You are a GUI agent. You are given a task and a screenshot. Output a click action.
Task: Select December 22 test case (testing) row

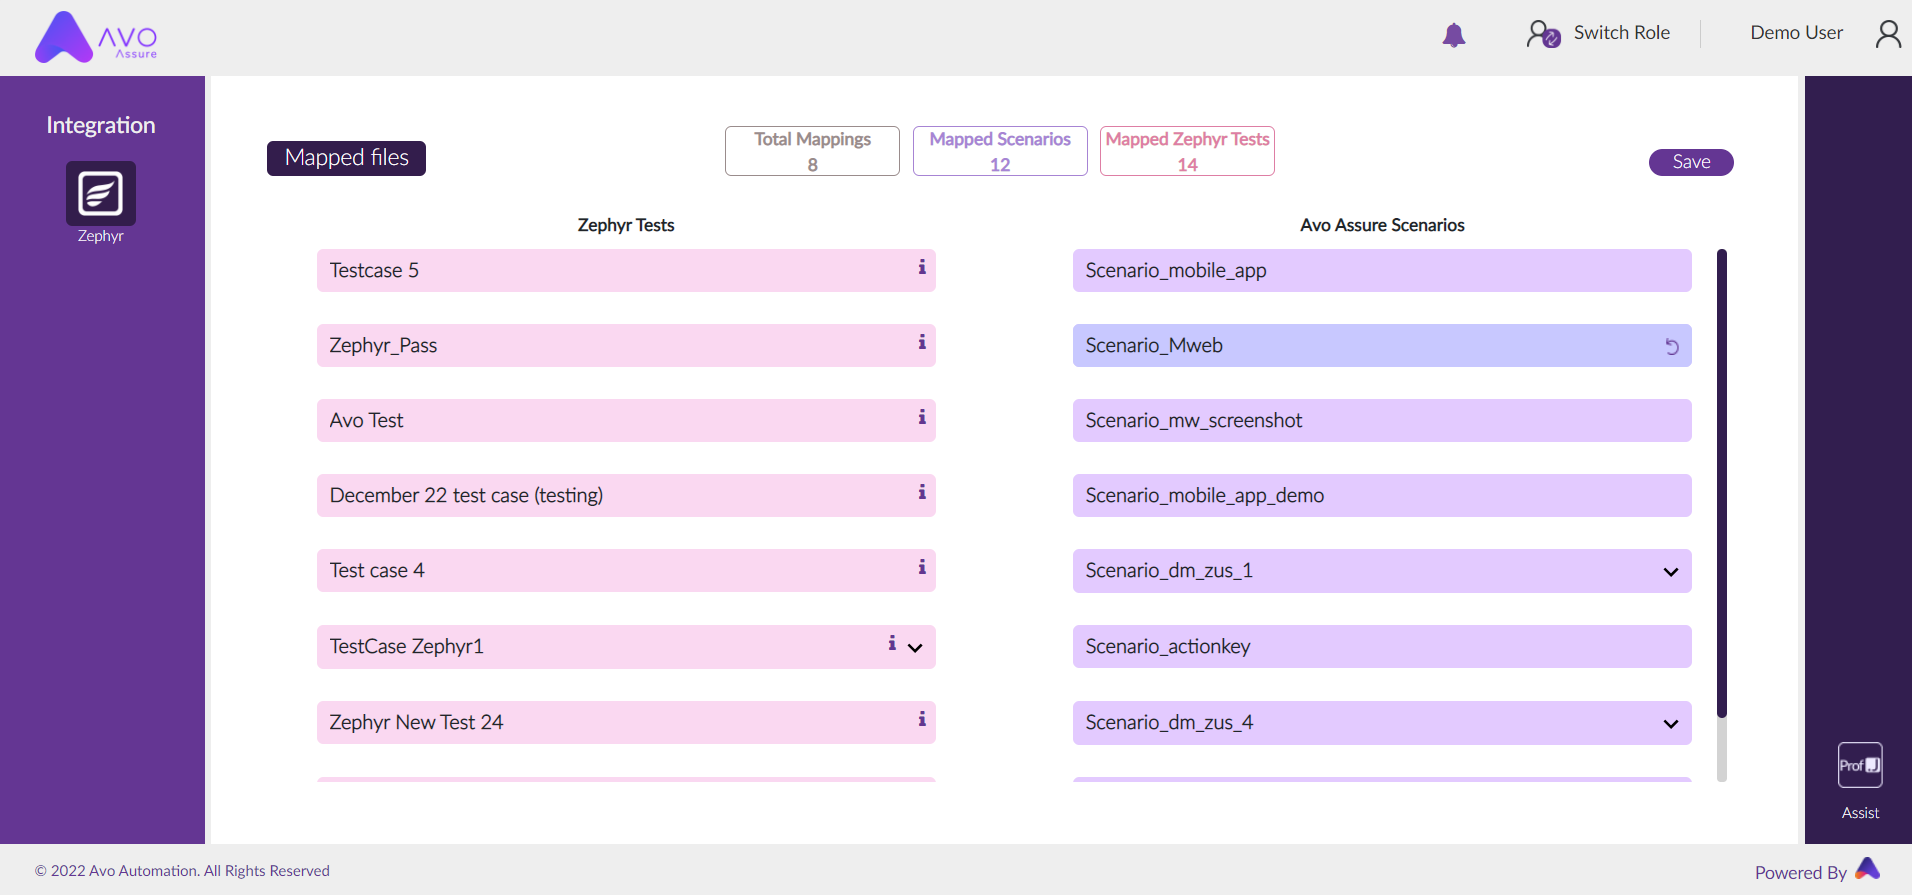click(x=626, y=495)
